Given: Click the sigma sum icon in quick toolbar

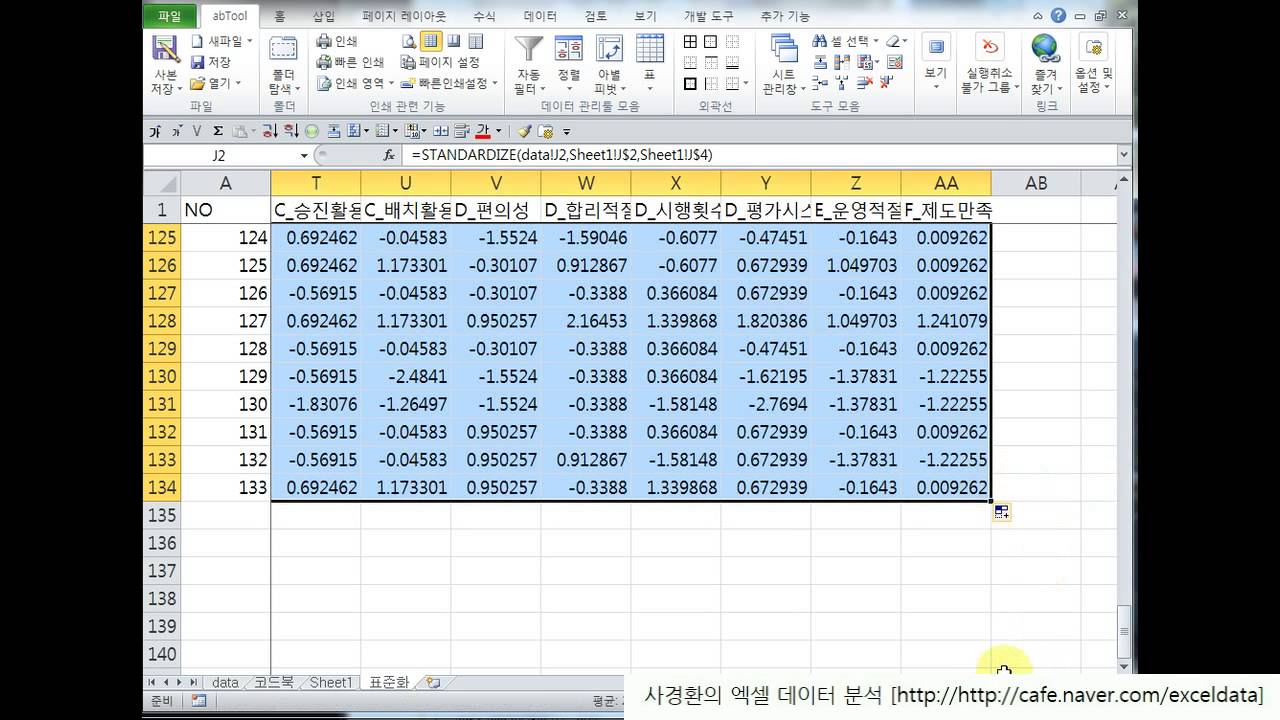Looking at the screenshot, I should (217, 131).
